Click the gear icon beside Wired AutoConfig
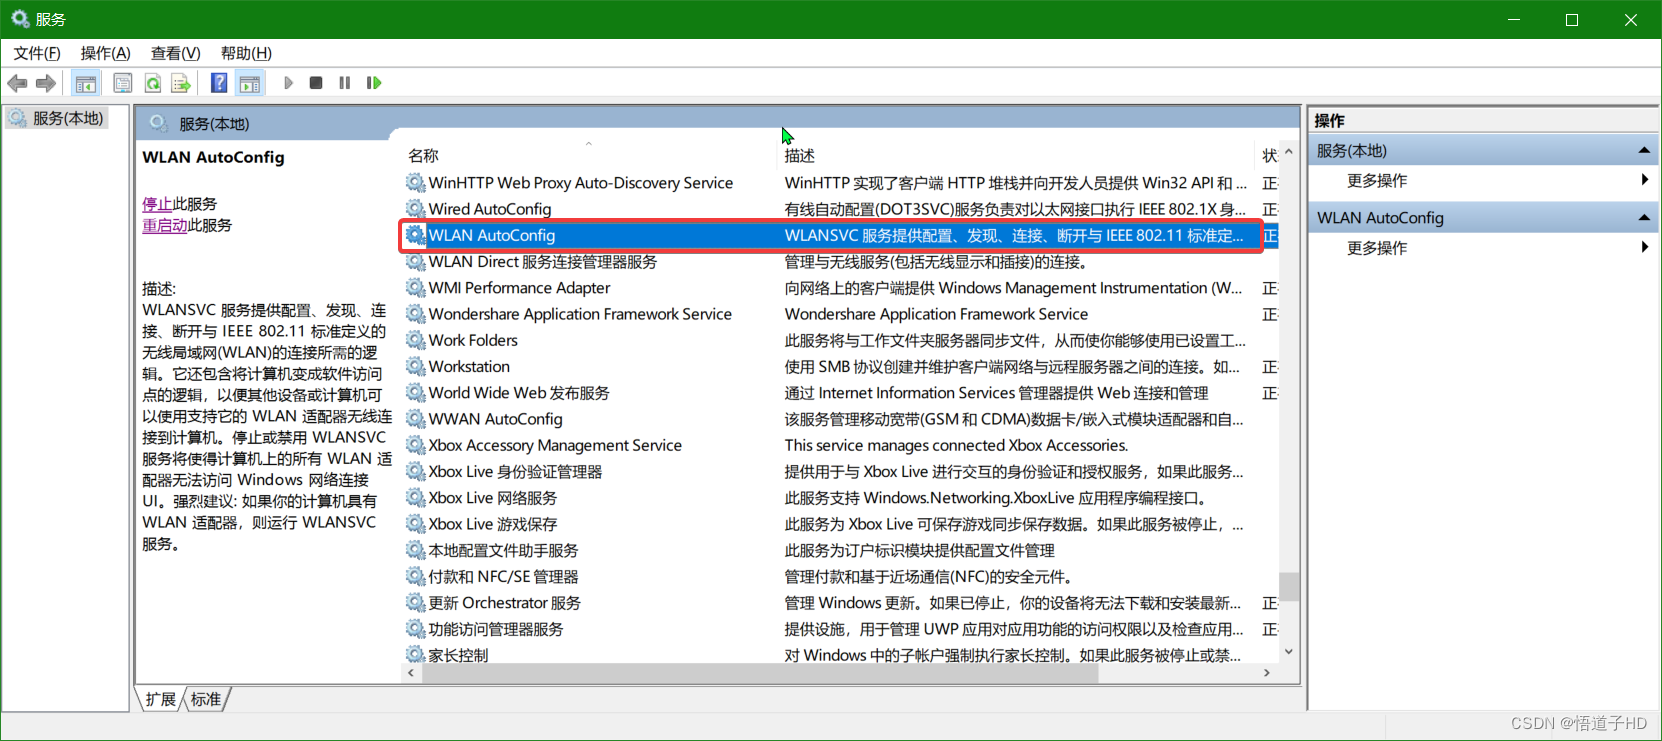The width and height of the screenshot is (1662, 741). (415, 209)
